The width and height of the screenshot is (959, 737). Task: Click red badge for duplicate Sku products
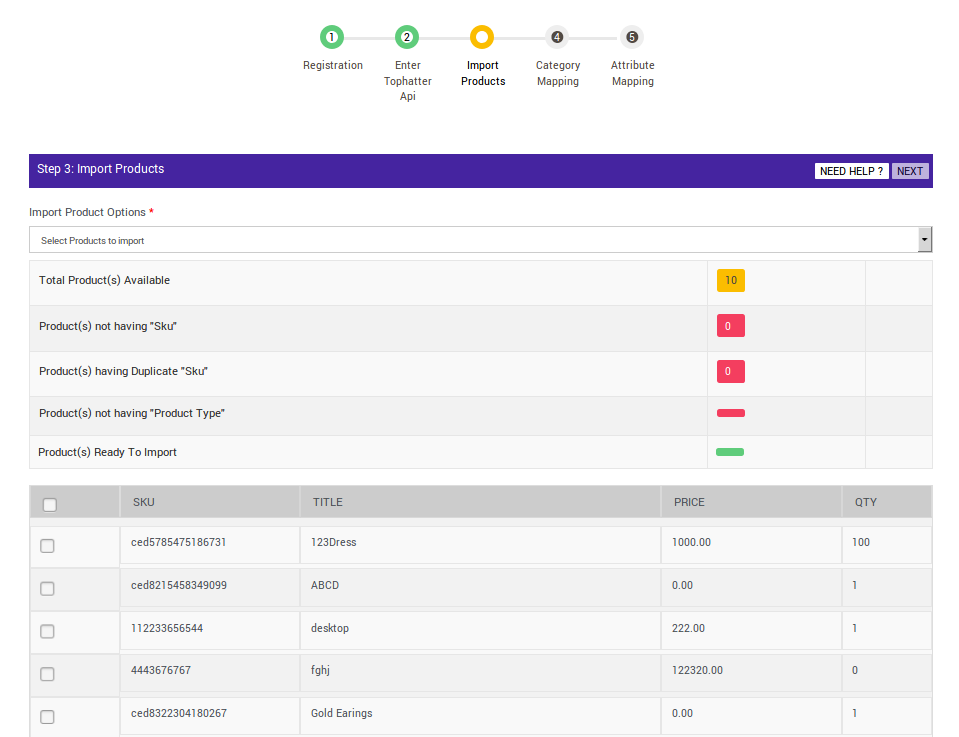(x=730, y=372)
